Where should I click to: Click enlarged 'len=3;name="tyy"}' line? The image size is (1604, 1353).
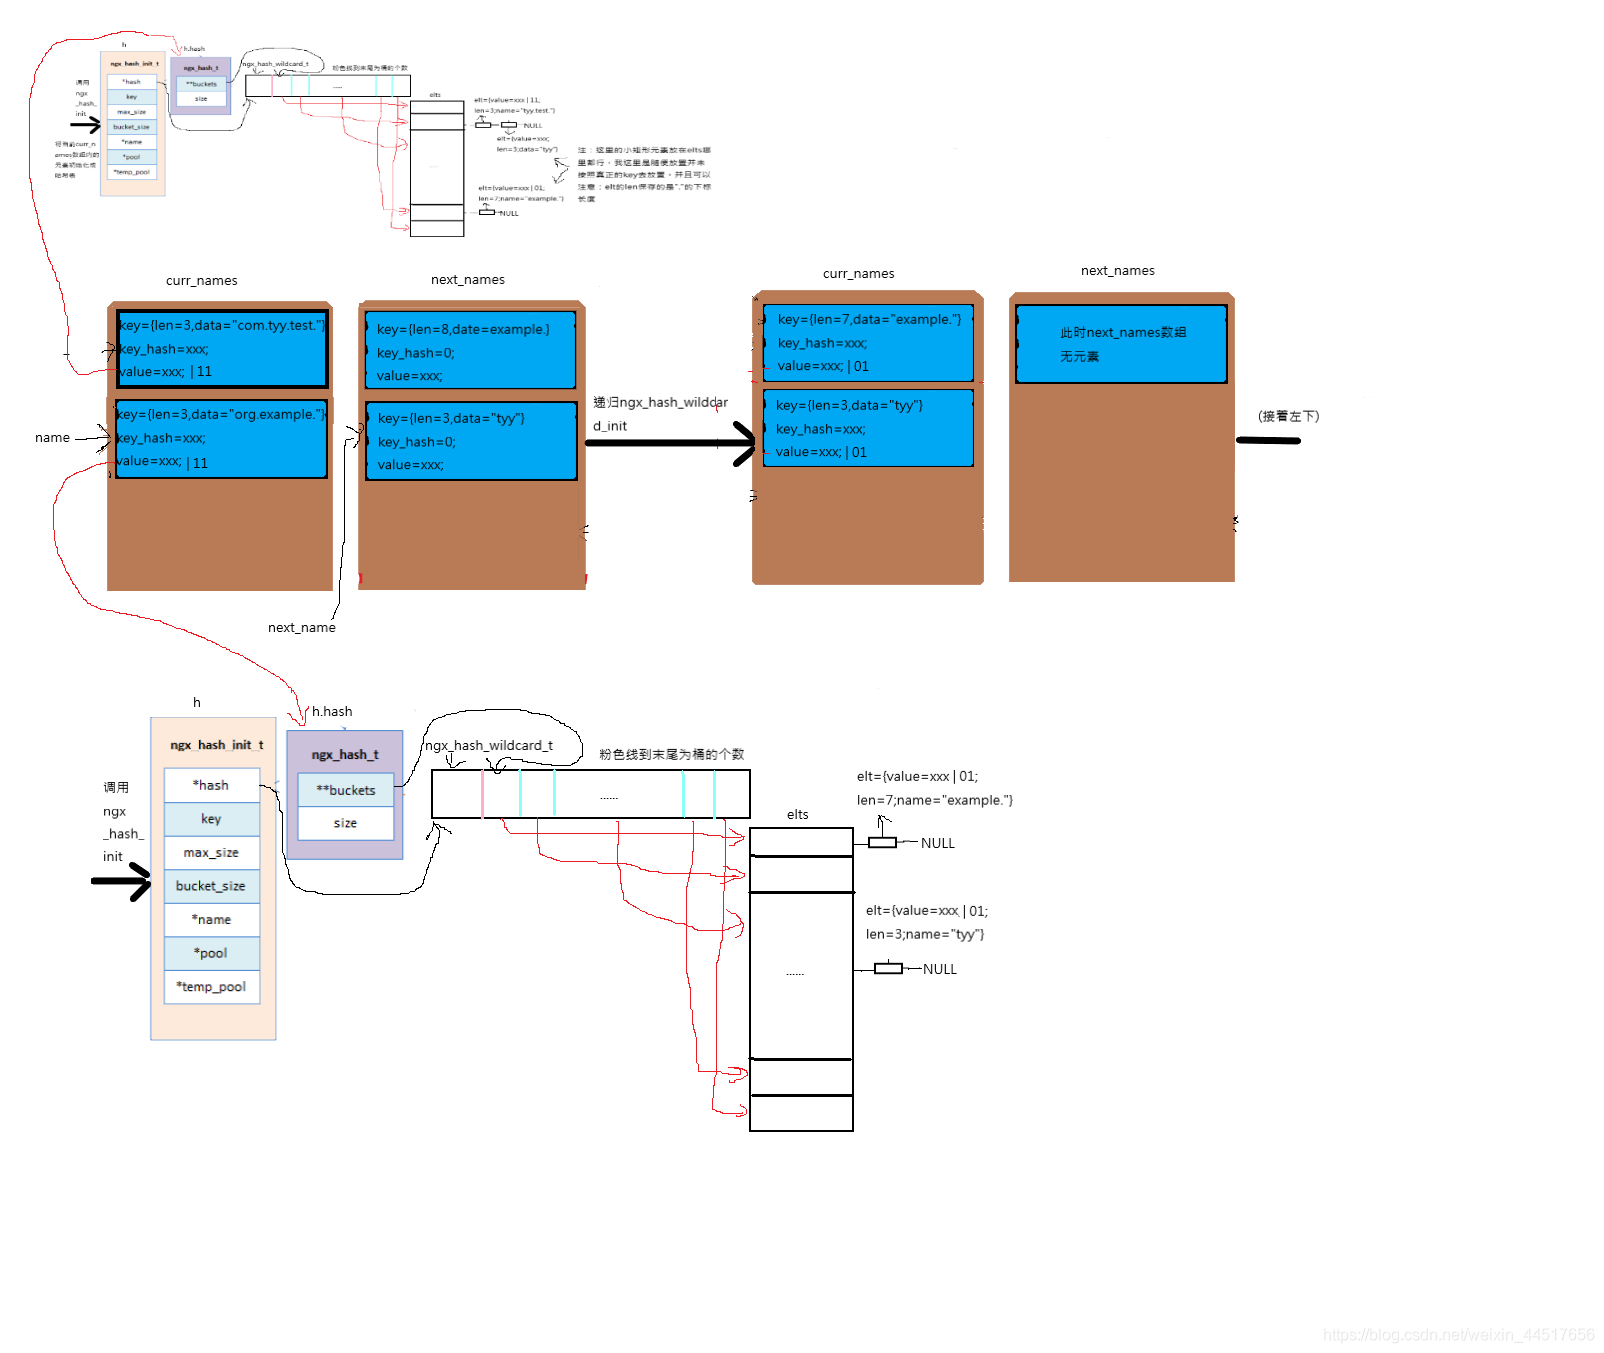click(925, 934)
